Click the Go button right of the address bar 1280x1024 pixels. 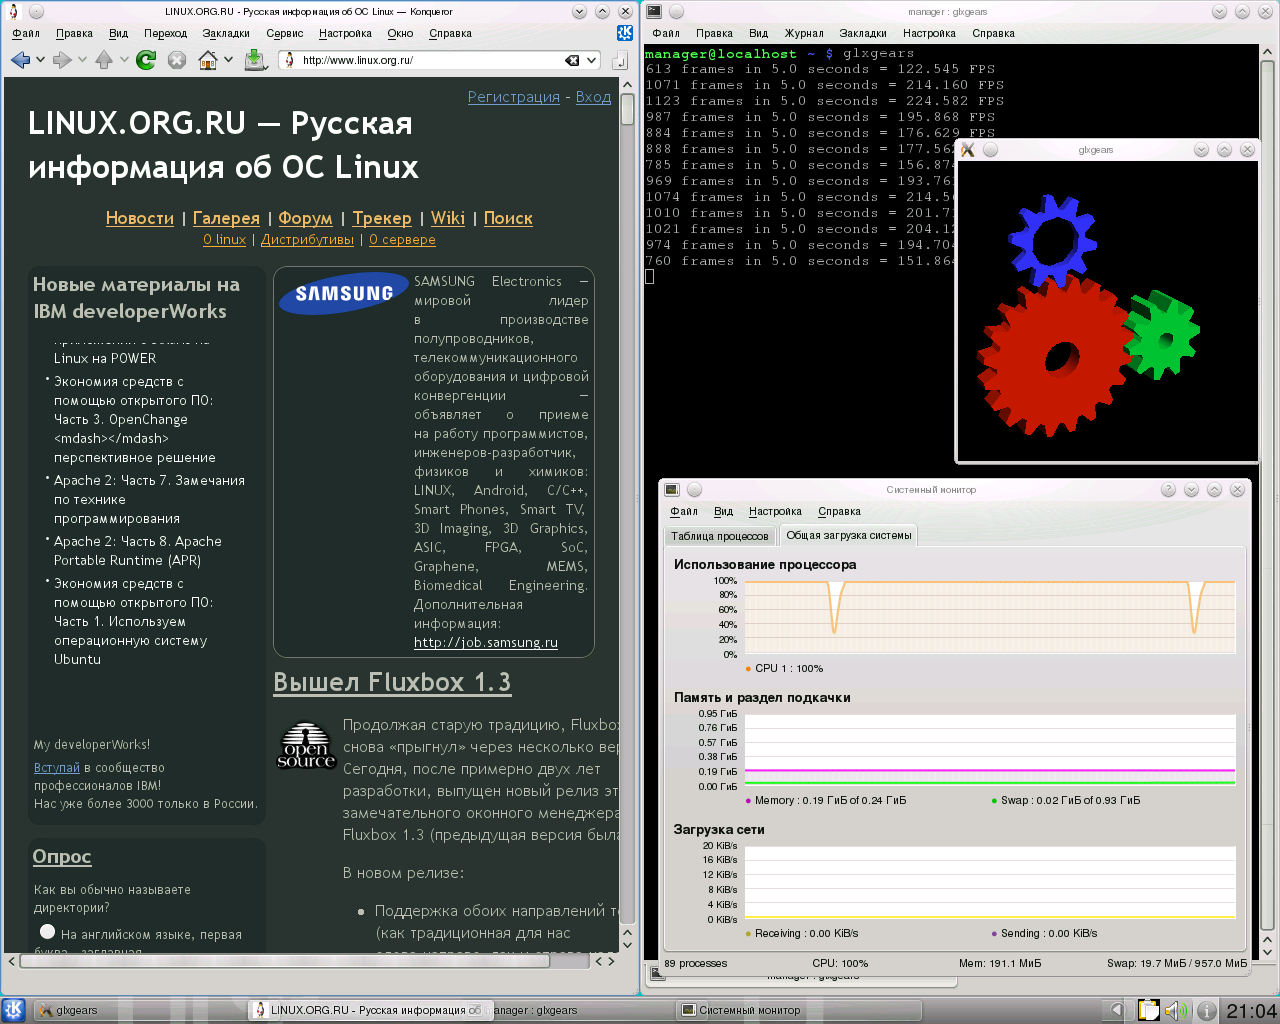pyautogui.click(x=620, y=61)
